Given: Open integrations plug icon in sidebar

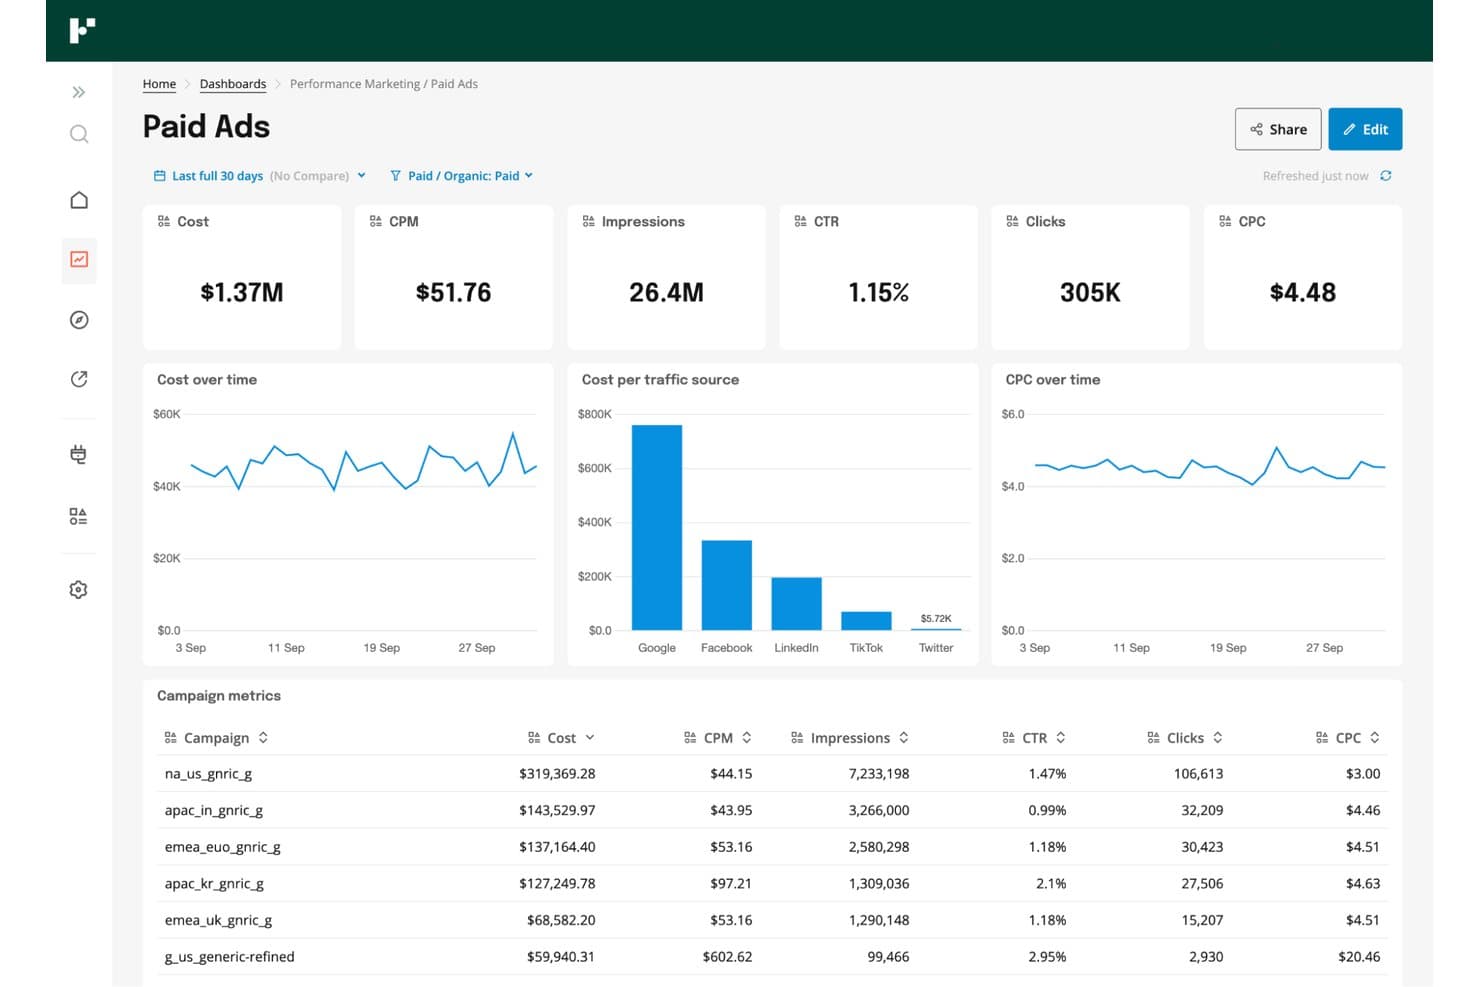Looking at the screenshot, I should pyautogui.click(x=79, y=454).
